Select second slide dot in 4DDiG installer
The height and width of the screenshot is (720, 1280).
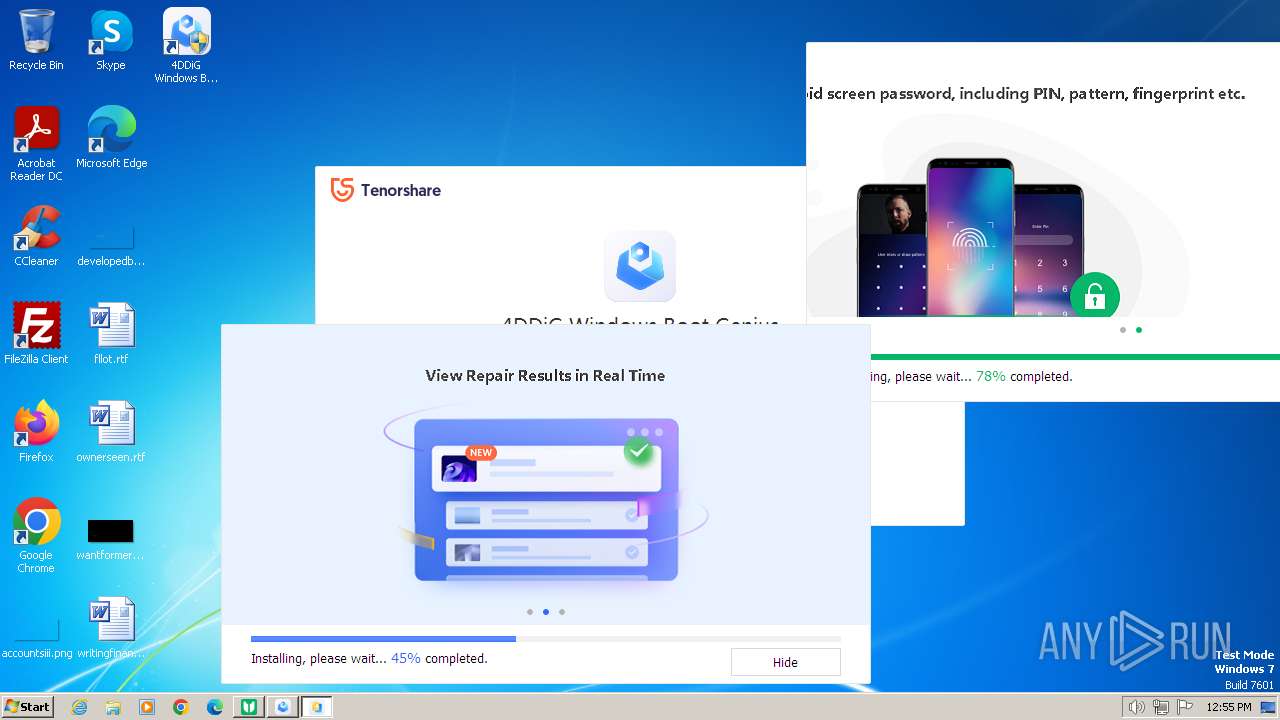546,612
